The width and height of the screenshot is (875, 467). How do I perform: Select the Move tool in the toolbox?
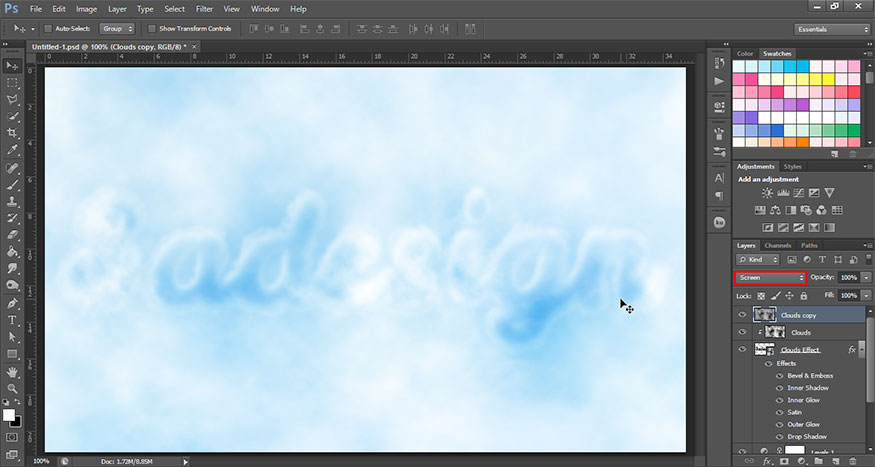tap(13, 66)
